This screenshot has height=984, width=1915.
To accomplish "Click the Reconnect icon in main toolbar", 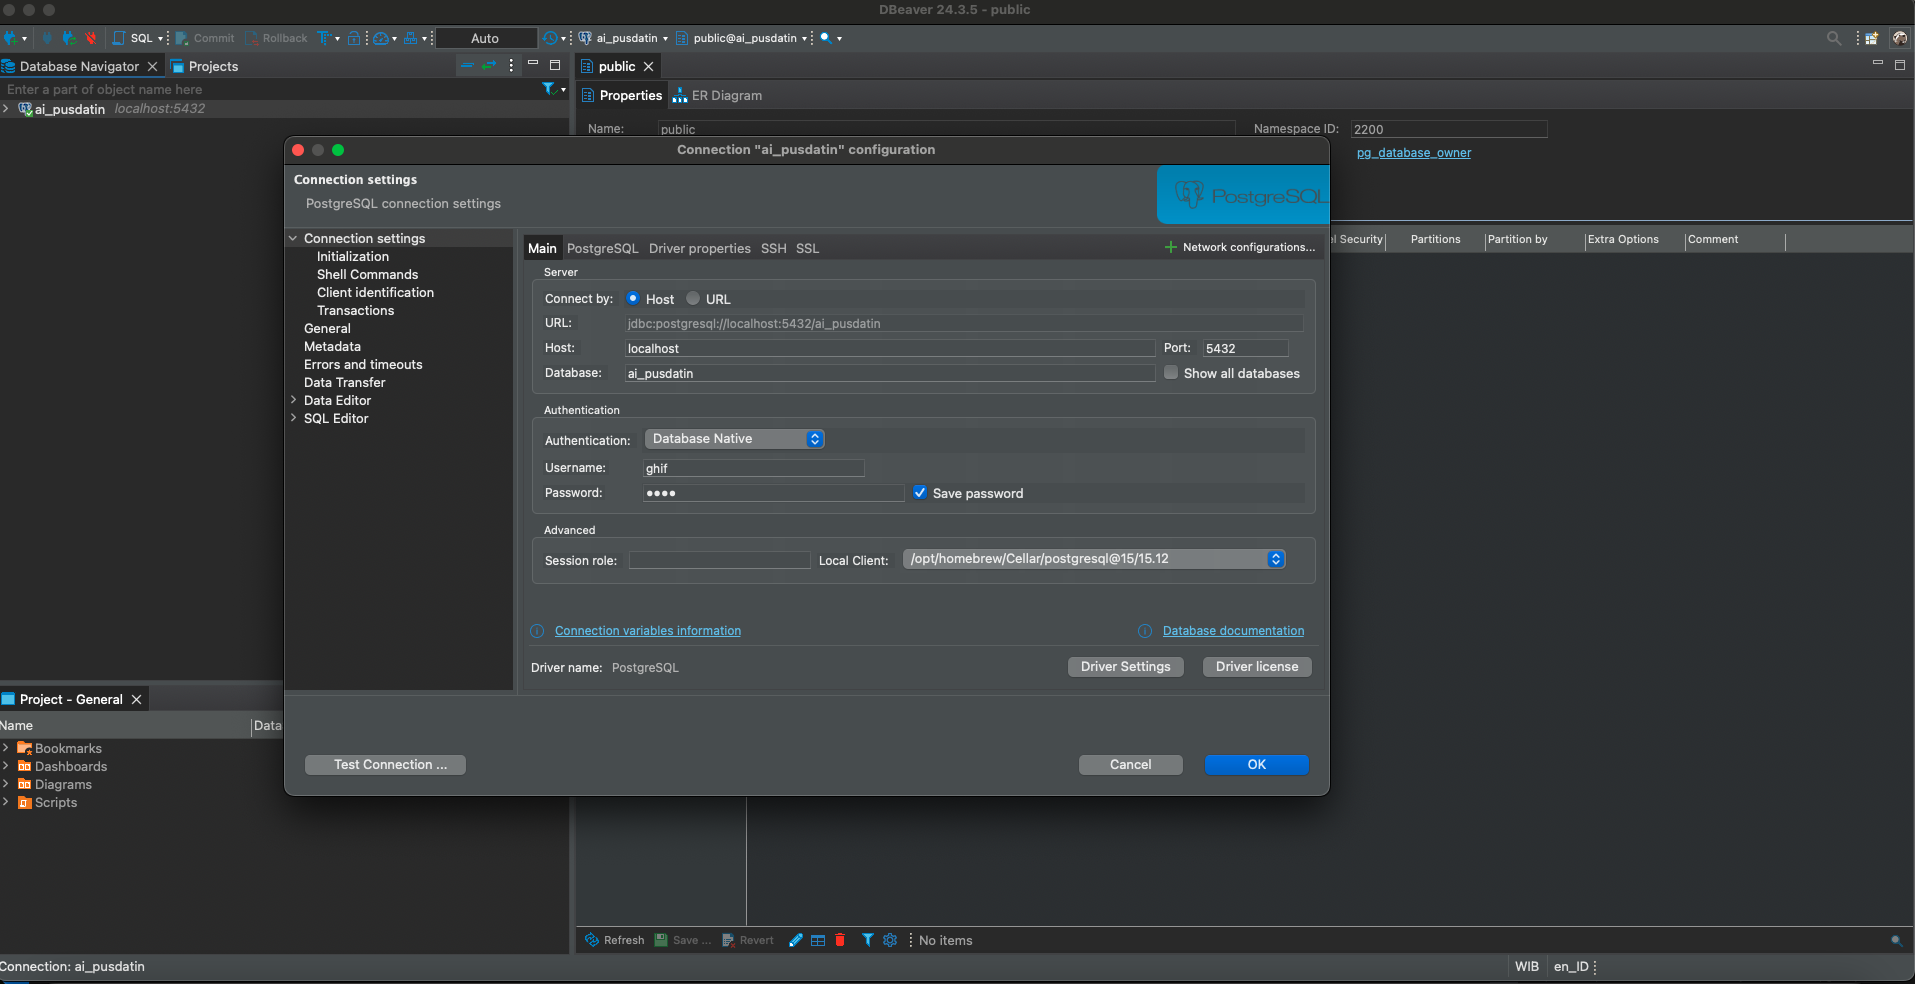I will (69, 38).
